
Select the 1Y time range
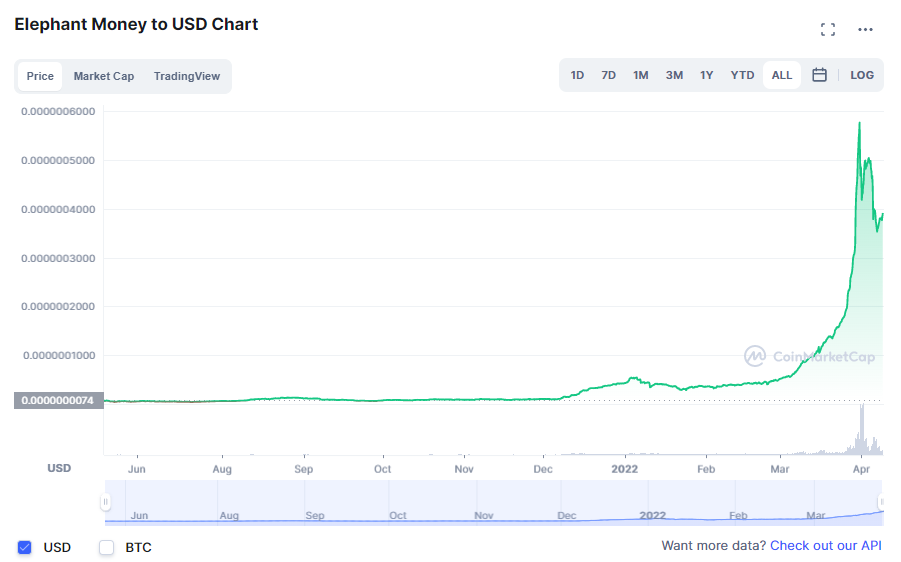(706, 75)
